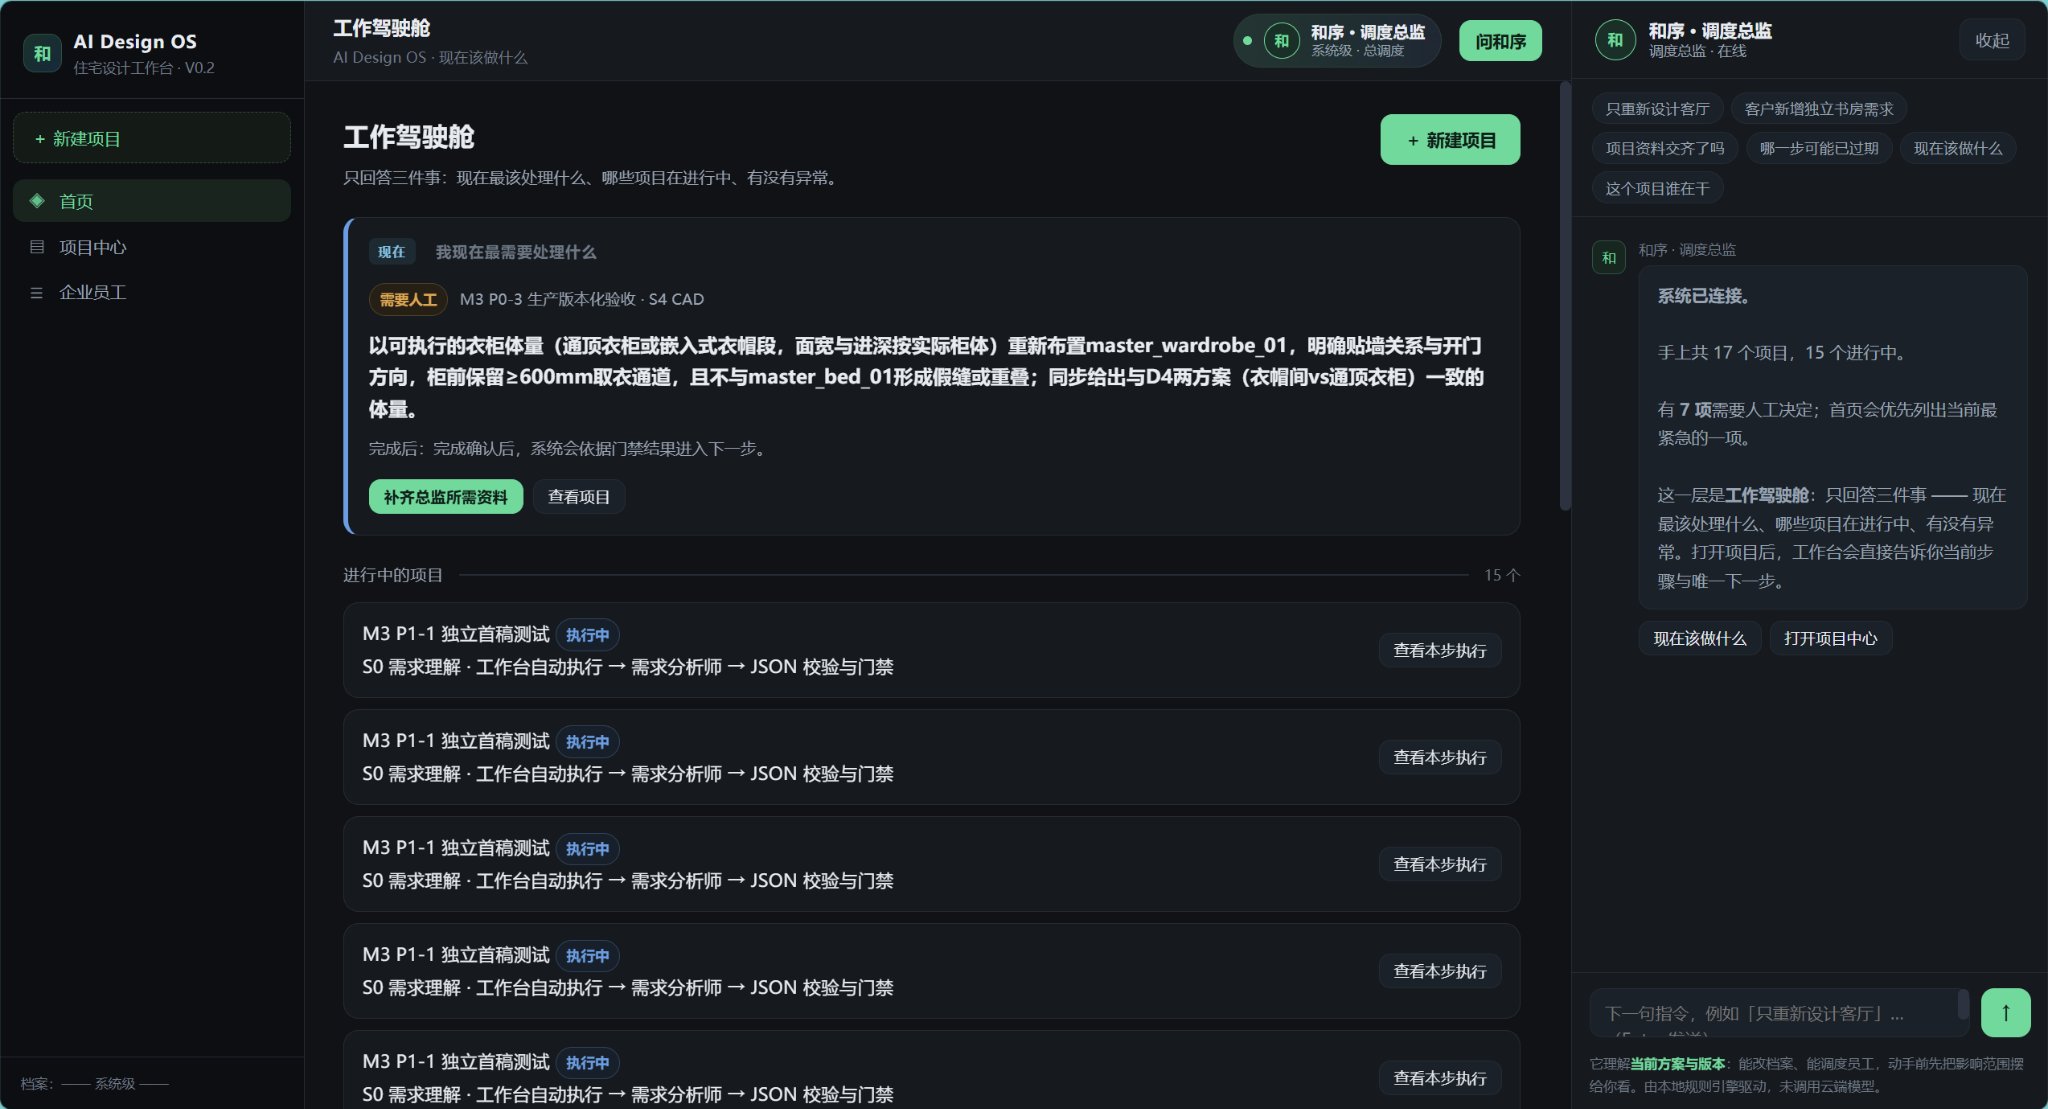Click M3 P0-3 生产版本化验收 · S4 CAD text
The width and height of the screenshot is (2048, 1109).
coord(582,299)
